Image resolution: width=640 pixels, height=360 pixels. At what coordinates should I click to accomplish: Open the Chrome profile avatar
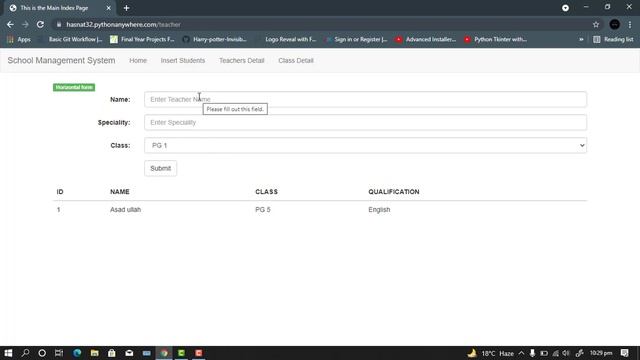tap(615, 24)
